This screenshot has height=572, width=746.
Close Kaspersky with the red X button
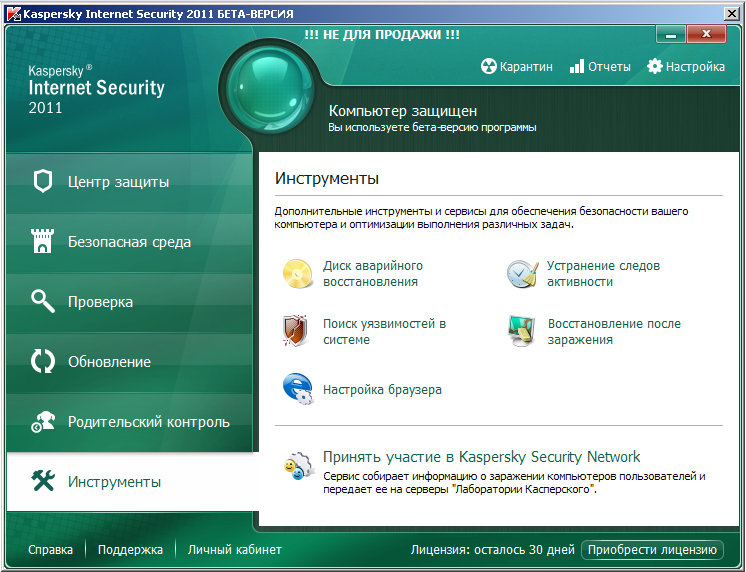pos(706,34)
